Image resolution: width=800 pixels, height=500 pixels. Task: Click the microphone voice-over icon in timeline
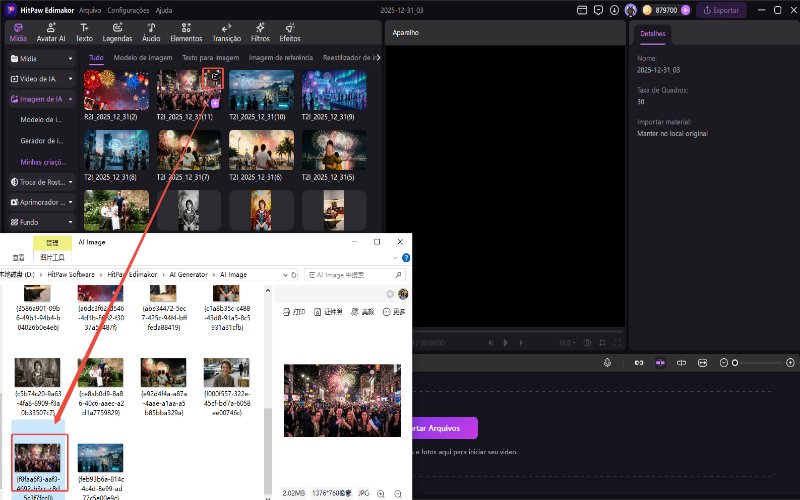(x=607, y=362)
